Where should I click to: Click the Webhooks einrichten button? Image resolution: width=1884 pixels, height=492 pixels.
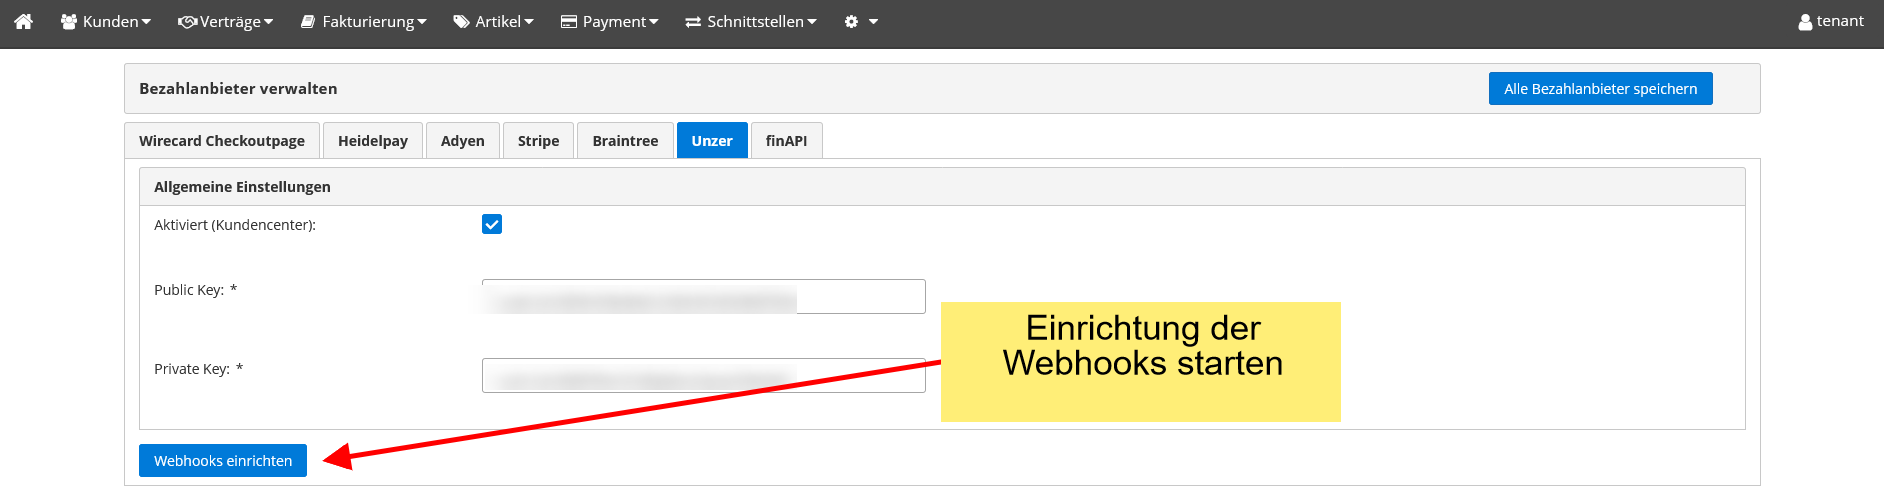coord(223,461)
